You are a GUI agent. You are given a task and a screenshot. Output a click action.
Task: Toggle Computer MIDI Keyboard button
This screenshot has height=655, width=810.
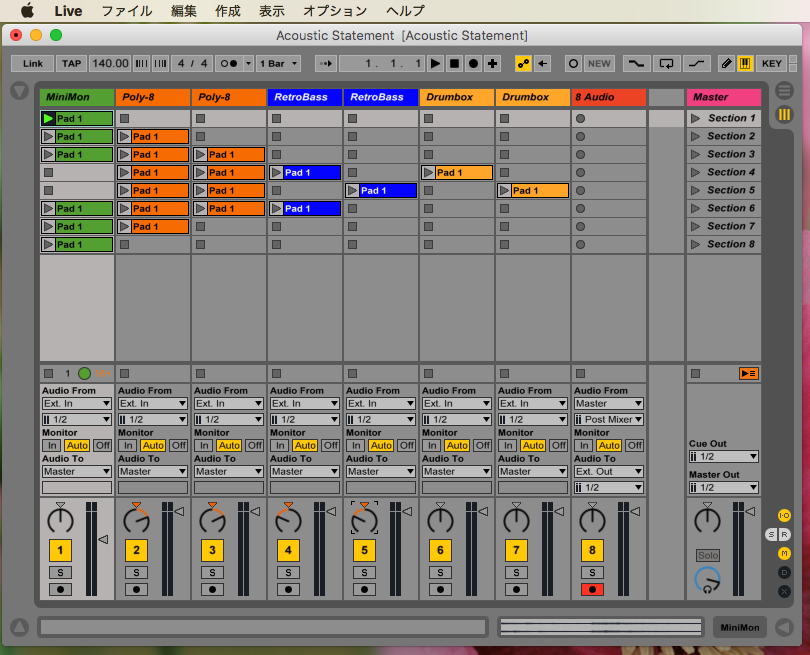tap(745, 64)
